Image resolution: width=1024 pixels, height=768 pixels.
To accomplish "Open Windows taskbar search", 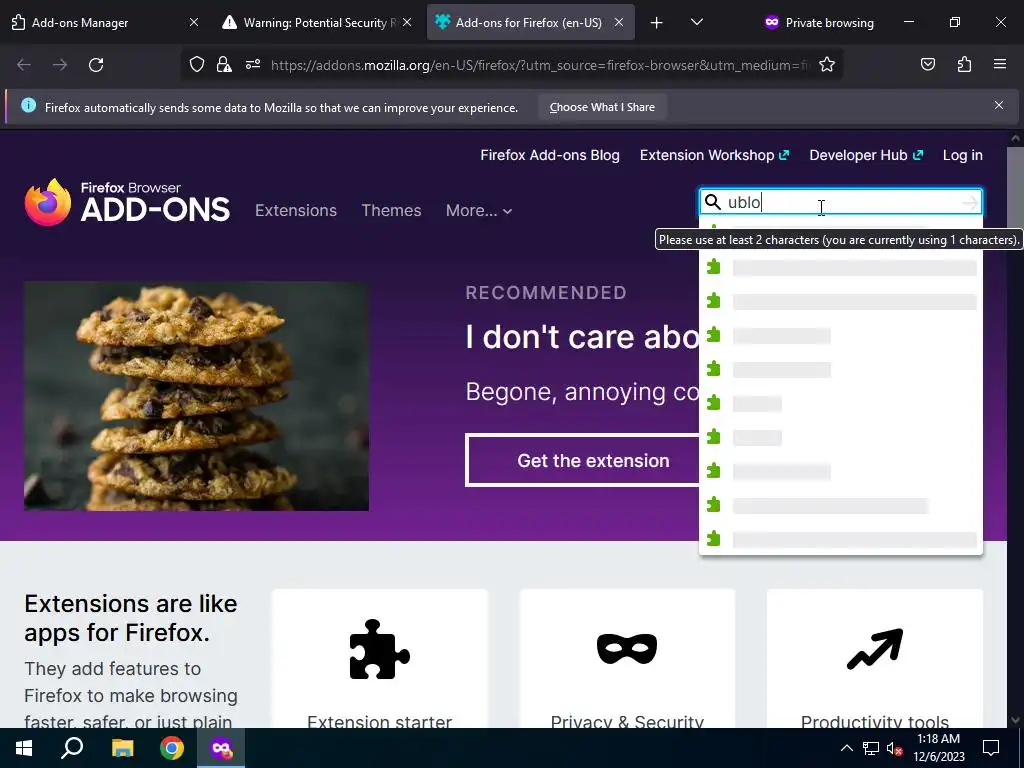I will coord(72,748).
